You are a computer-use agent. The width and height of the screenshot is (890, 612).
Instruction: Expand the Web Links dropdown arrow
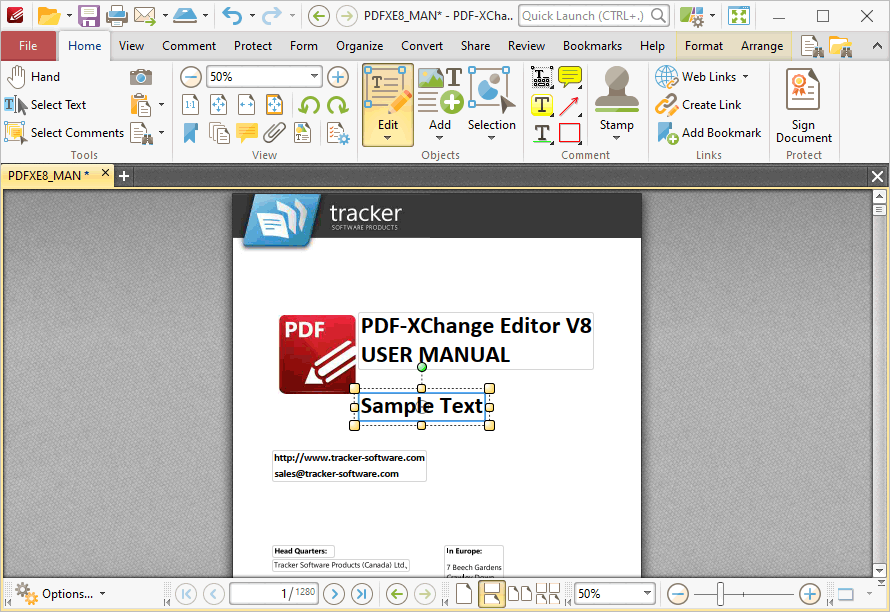click(745, 77)
